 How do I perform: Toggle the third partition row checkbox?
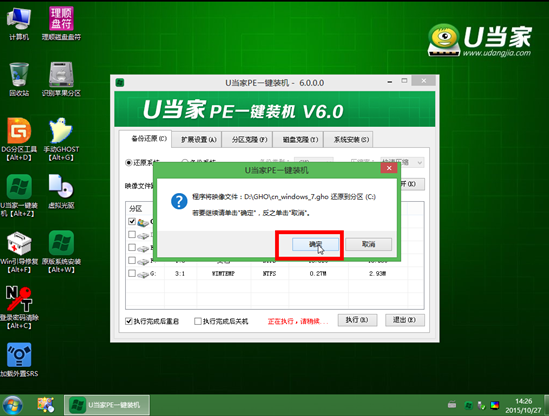(x=132, y=247)
